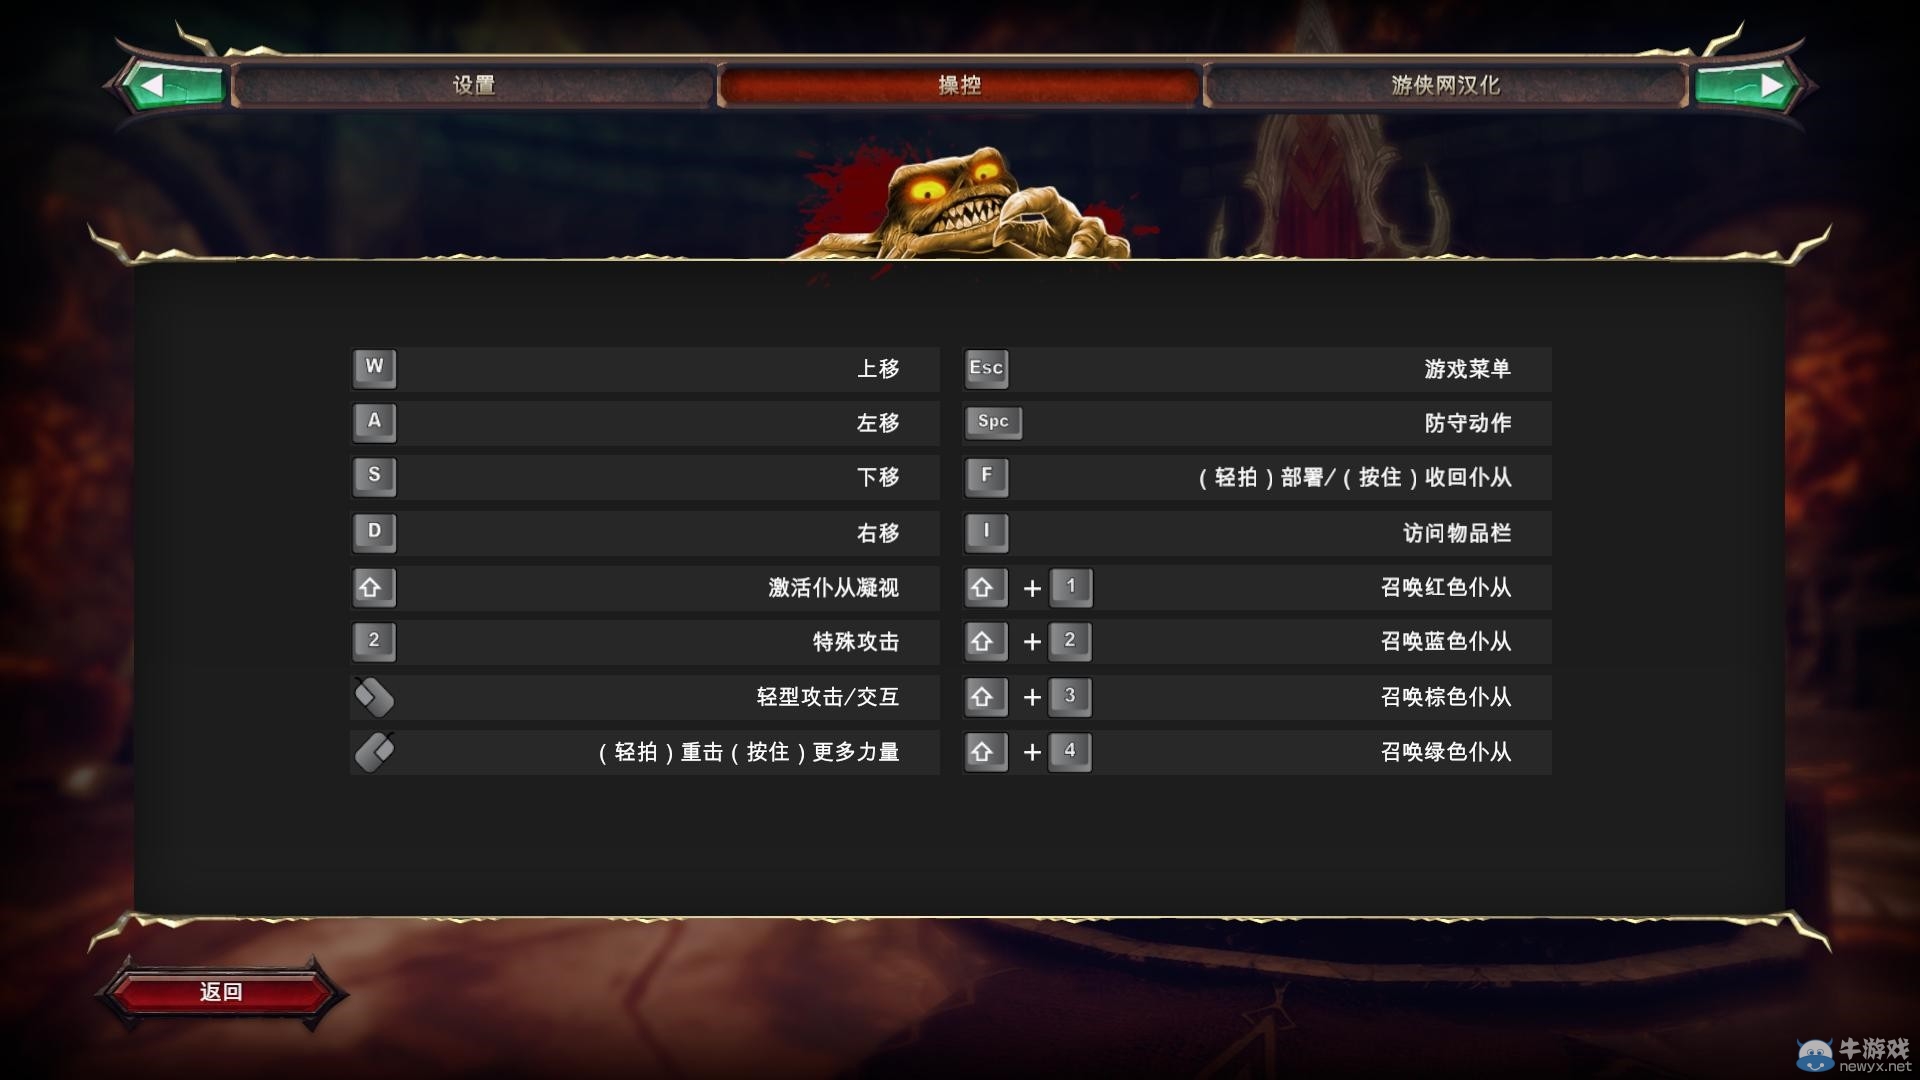Switch to the 设置 tab

(473, 86)
